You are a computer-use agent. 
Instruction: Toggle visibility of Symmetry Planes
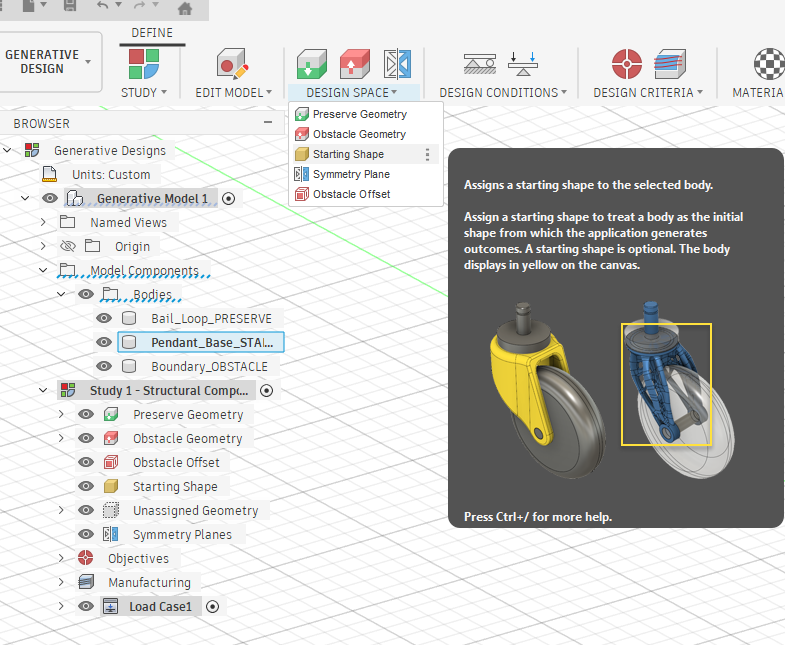tap(86, 534)
